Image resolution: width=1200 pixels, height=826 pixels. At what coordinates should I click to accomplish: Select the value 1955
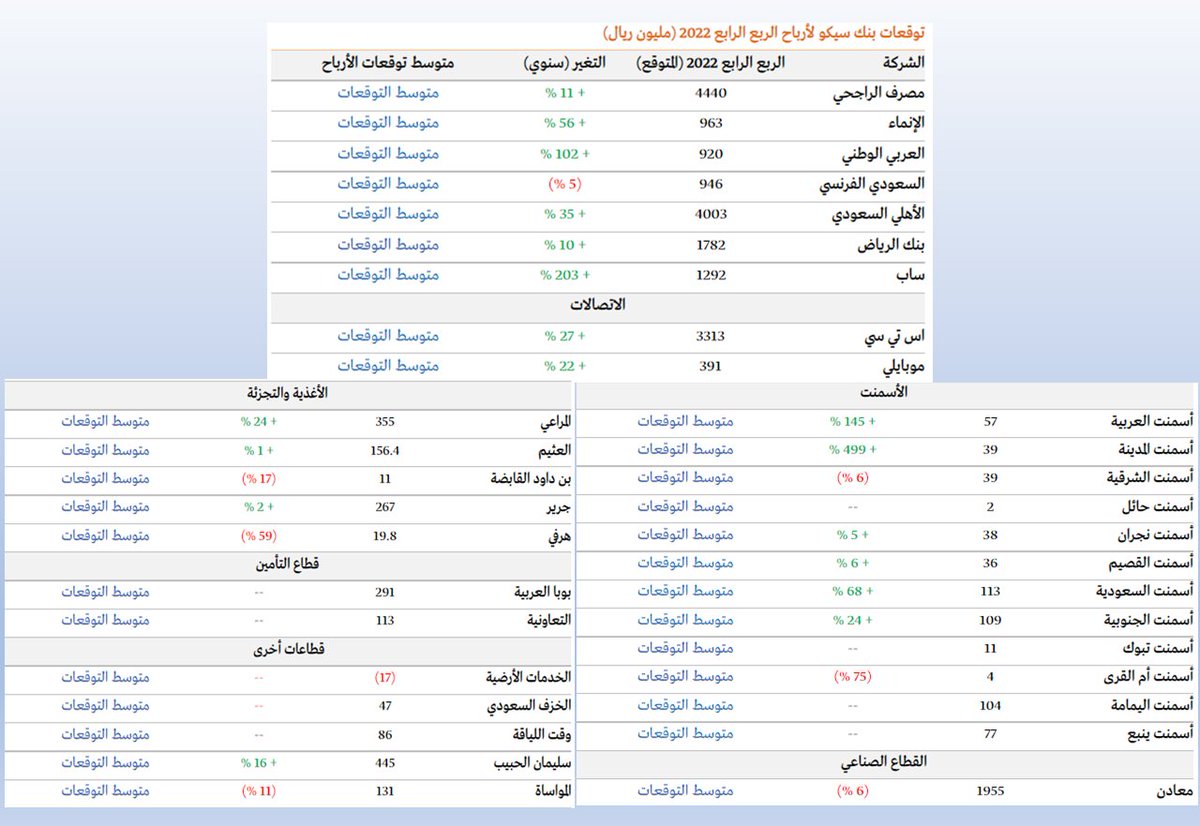click(989, 790)
